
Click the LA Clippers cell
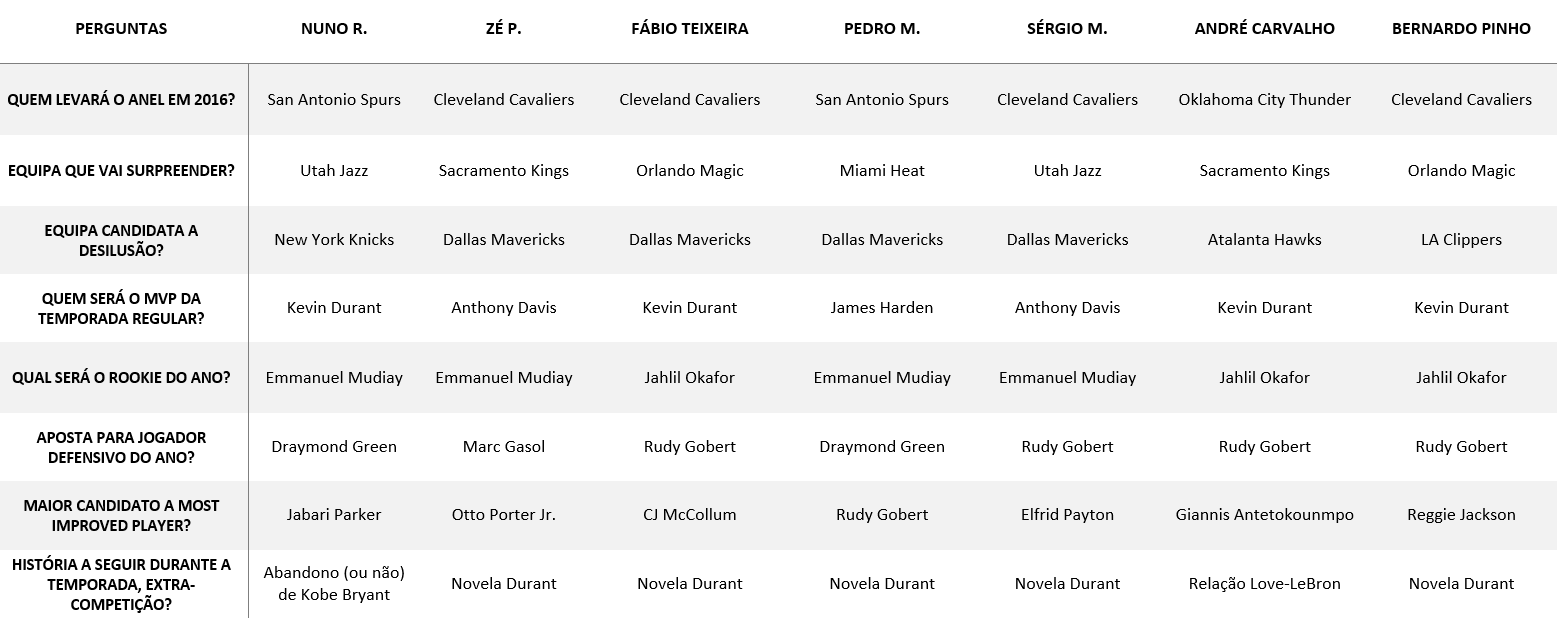pos(1461,240)
